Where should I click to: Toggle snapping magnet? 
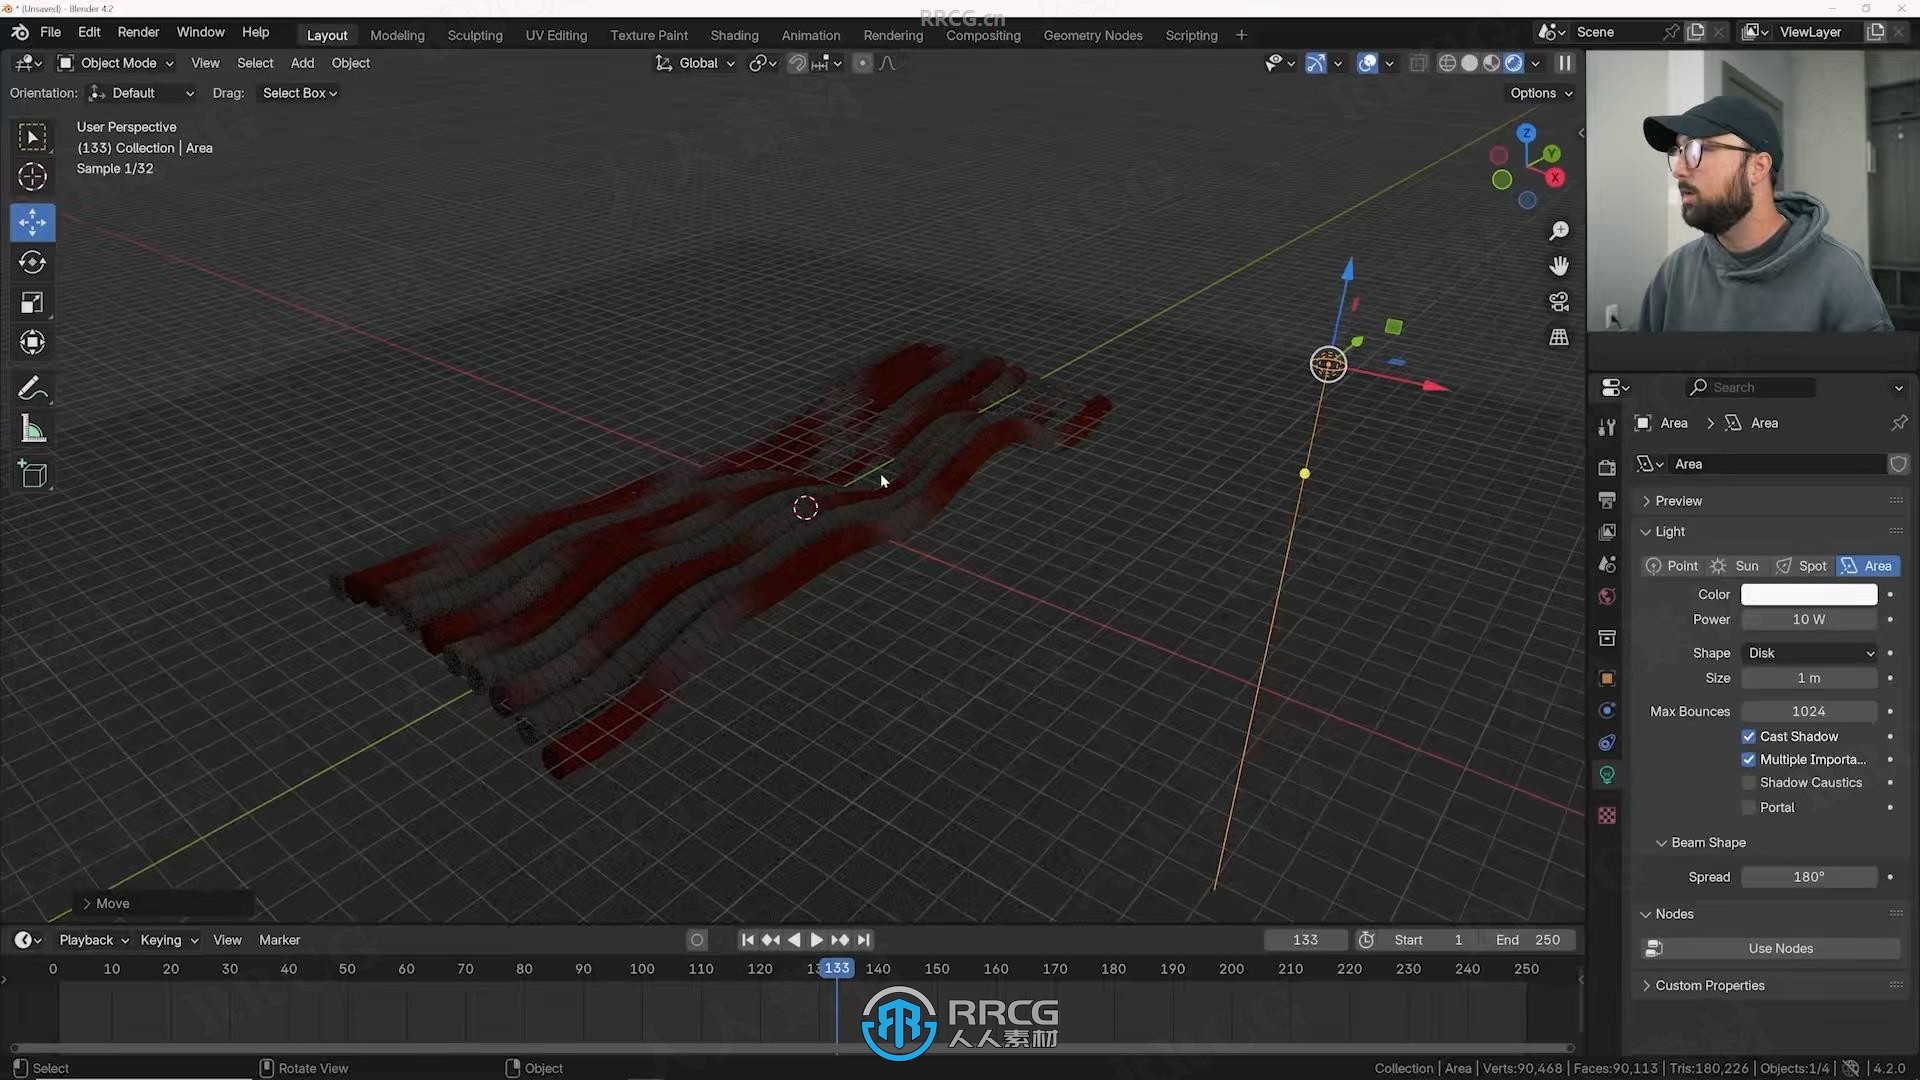click(x=797, y=63)
